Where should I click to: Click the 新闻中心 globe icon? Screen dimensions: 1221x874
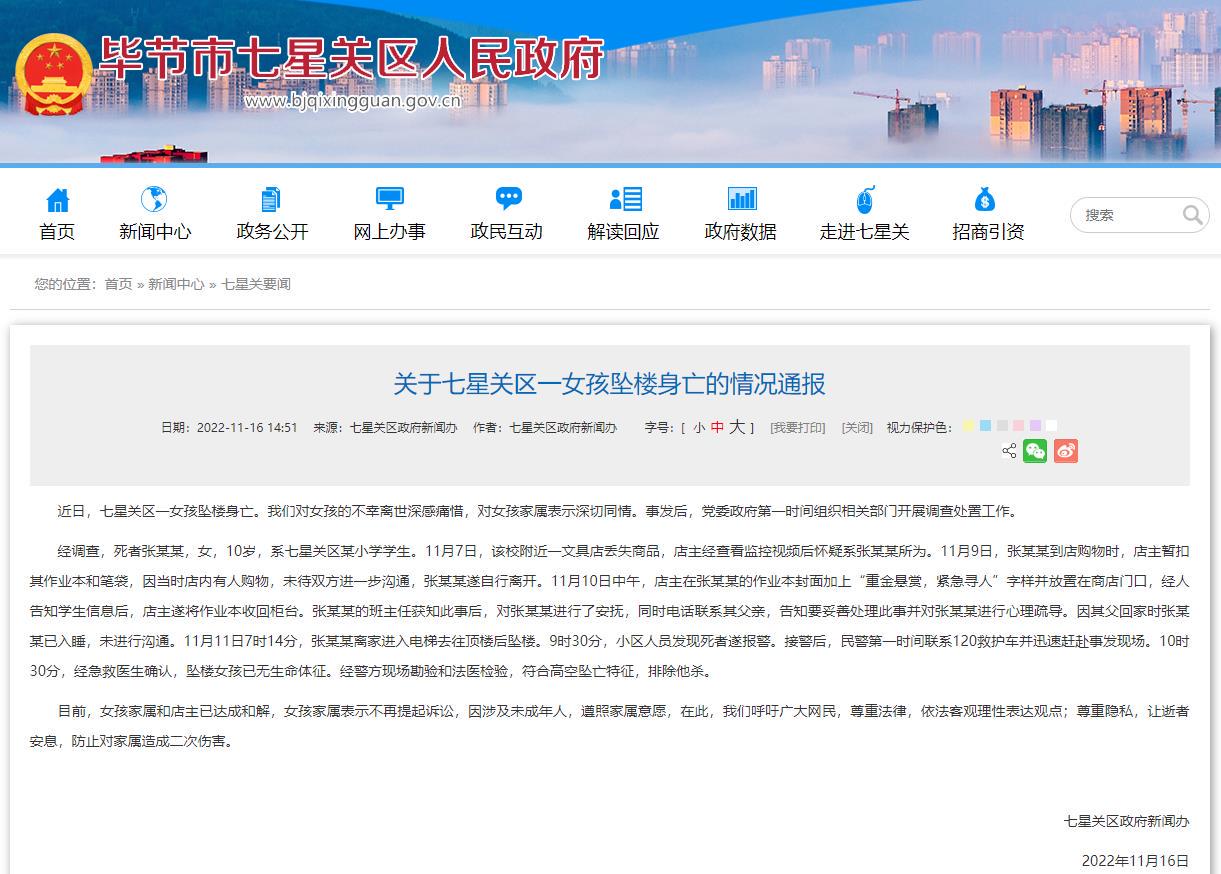point(154,199)
